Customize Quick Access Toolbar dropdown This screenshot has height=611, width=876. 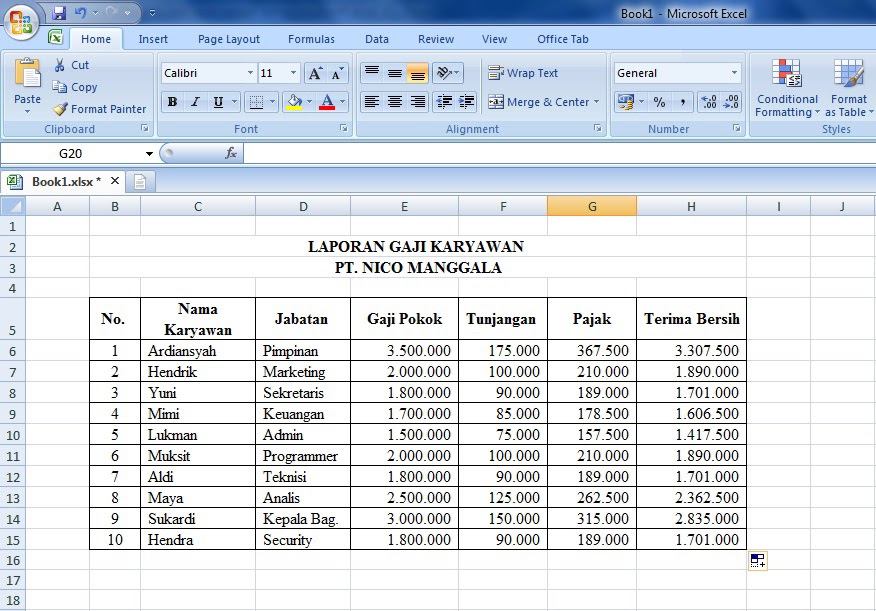[x=152, y=12]
